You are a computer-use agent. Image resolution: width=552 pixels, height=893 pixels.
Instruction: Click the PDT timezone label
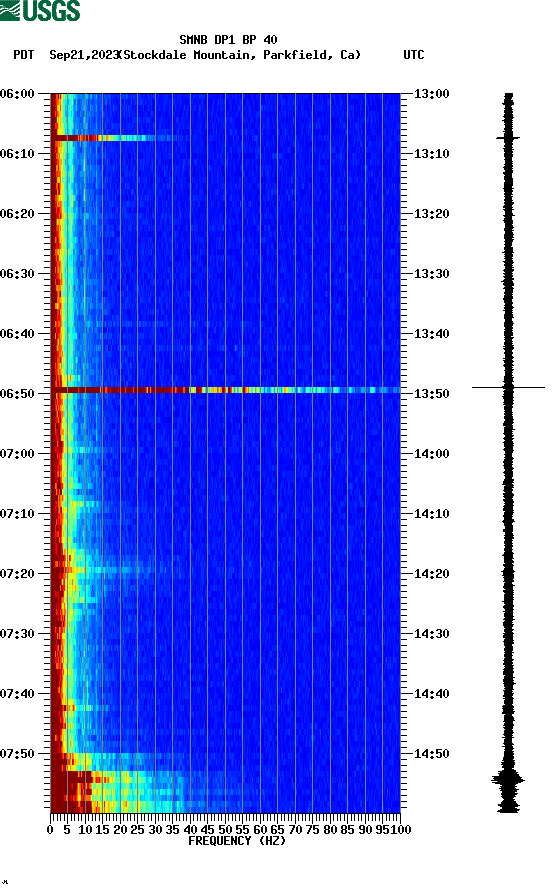click(23, 55)
